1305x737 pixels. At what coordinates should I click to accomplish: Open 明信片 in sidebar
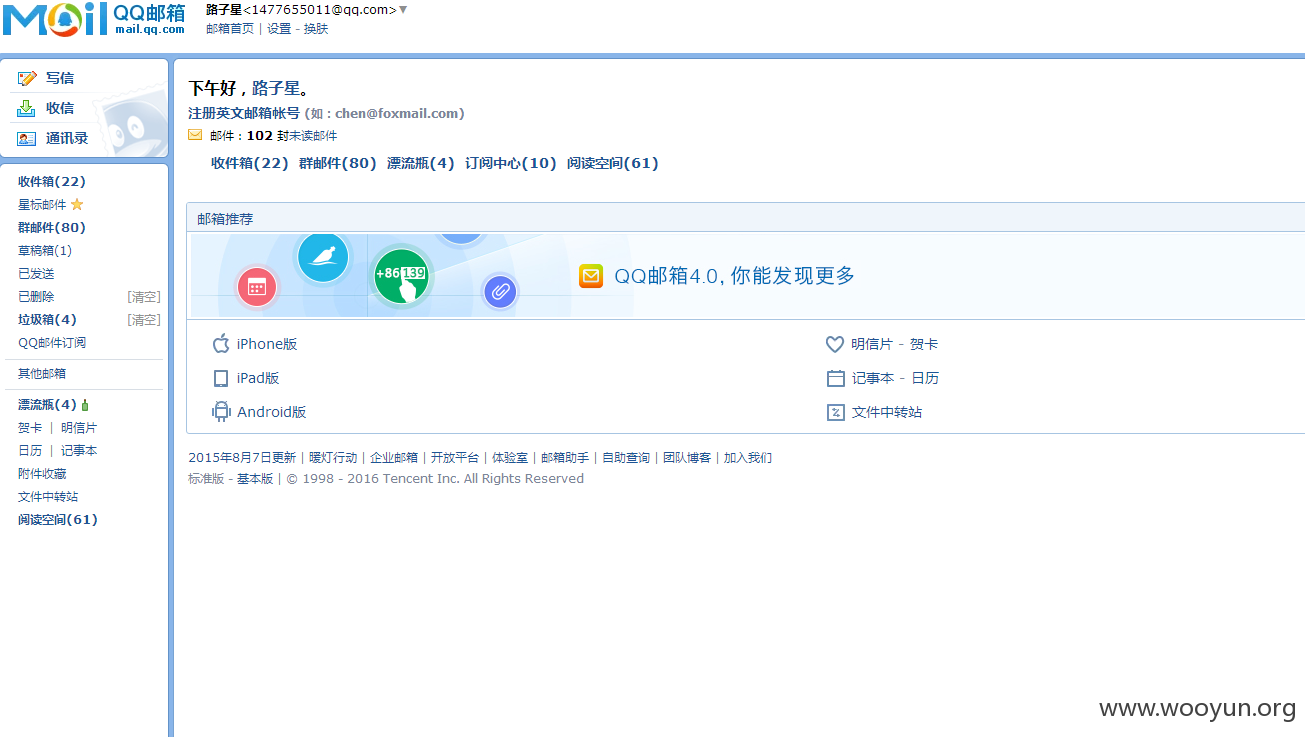tap(79, 428)
